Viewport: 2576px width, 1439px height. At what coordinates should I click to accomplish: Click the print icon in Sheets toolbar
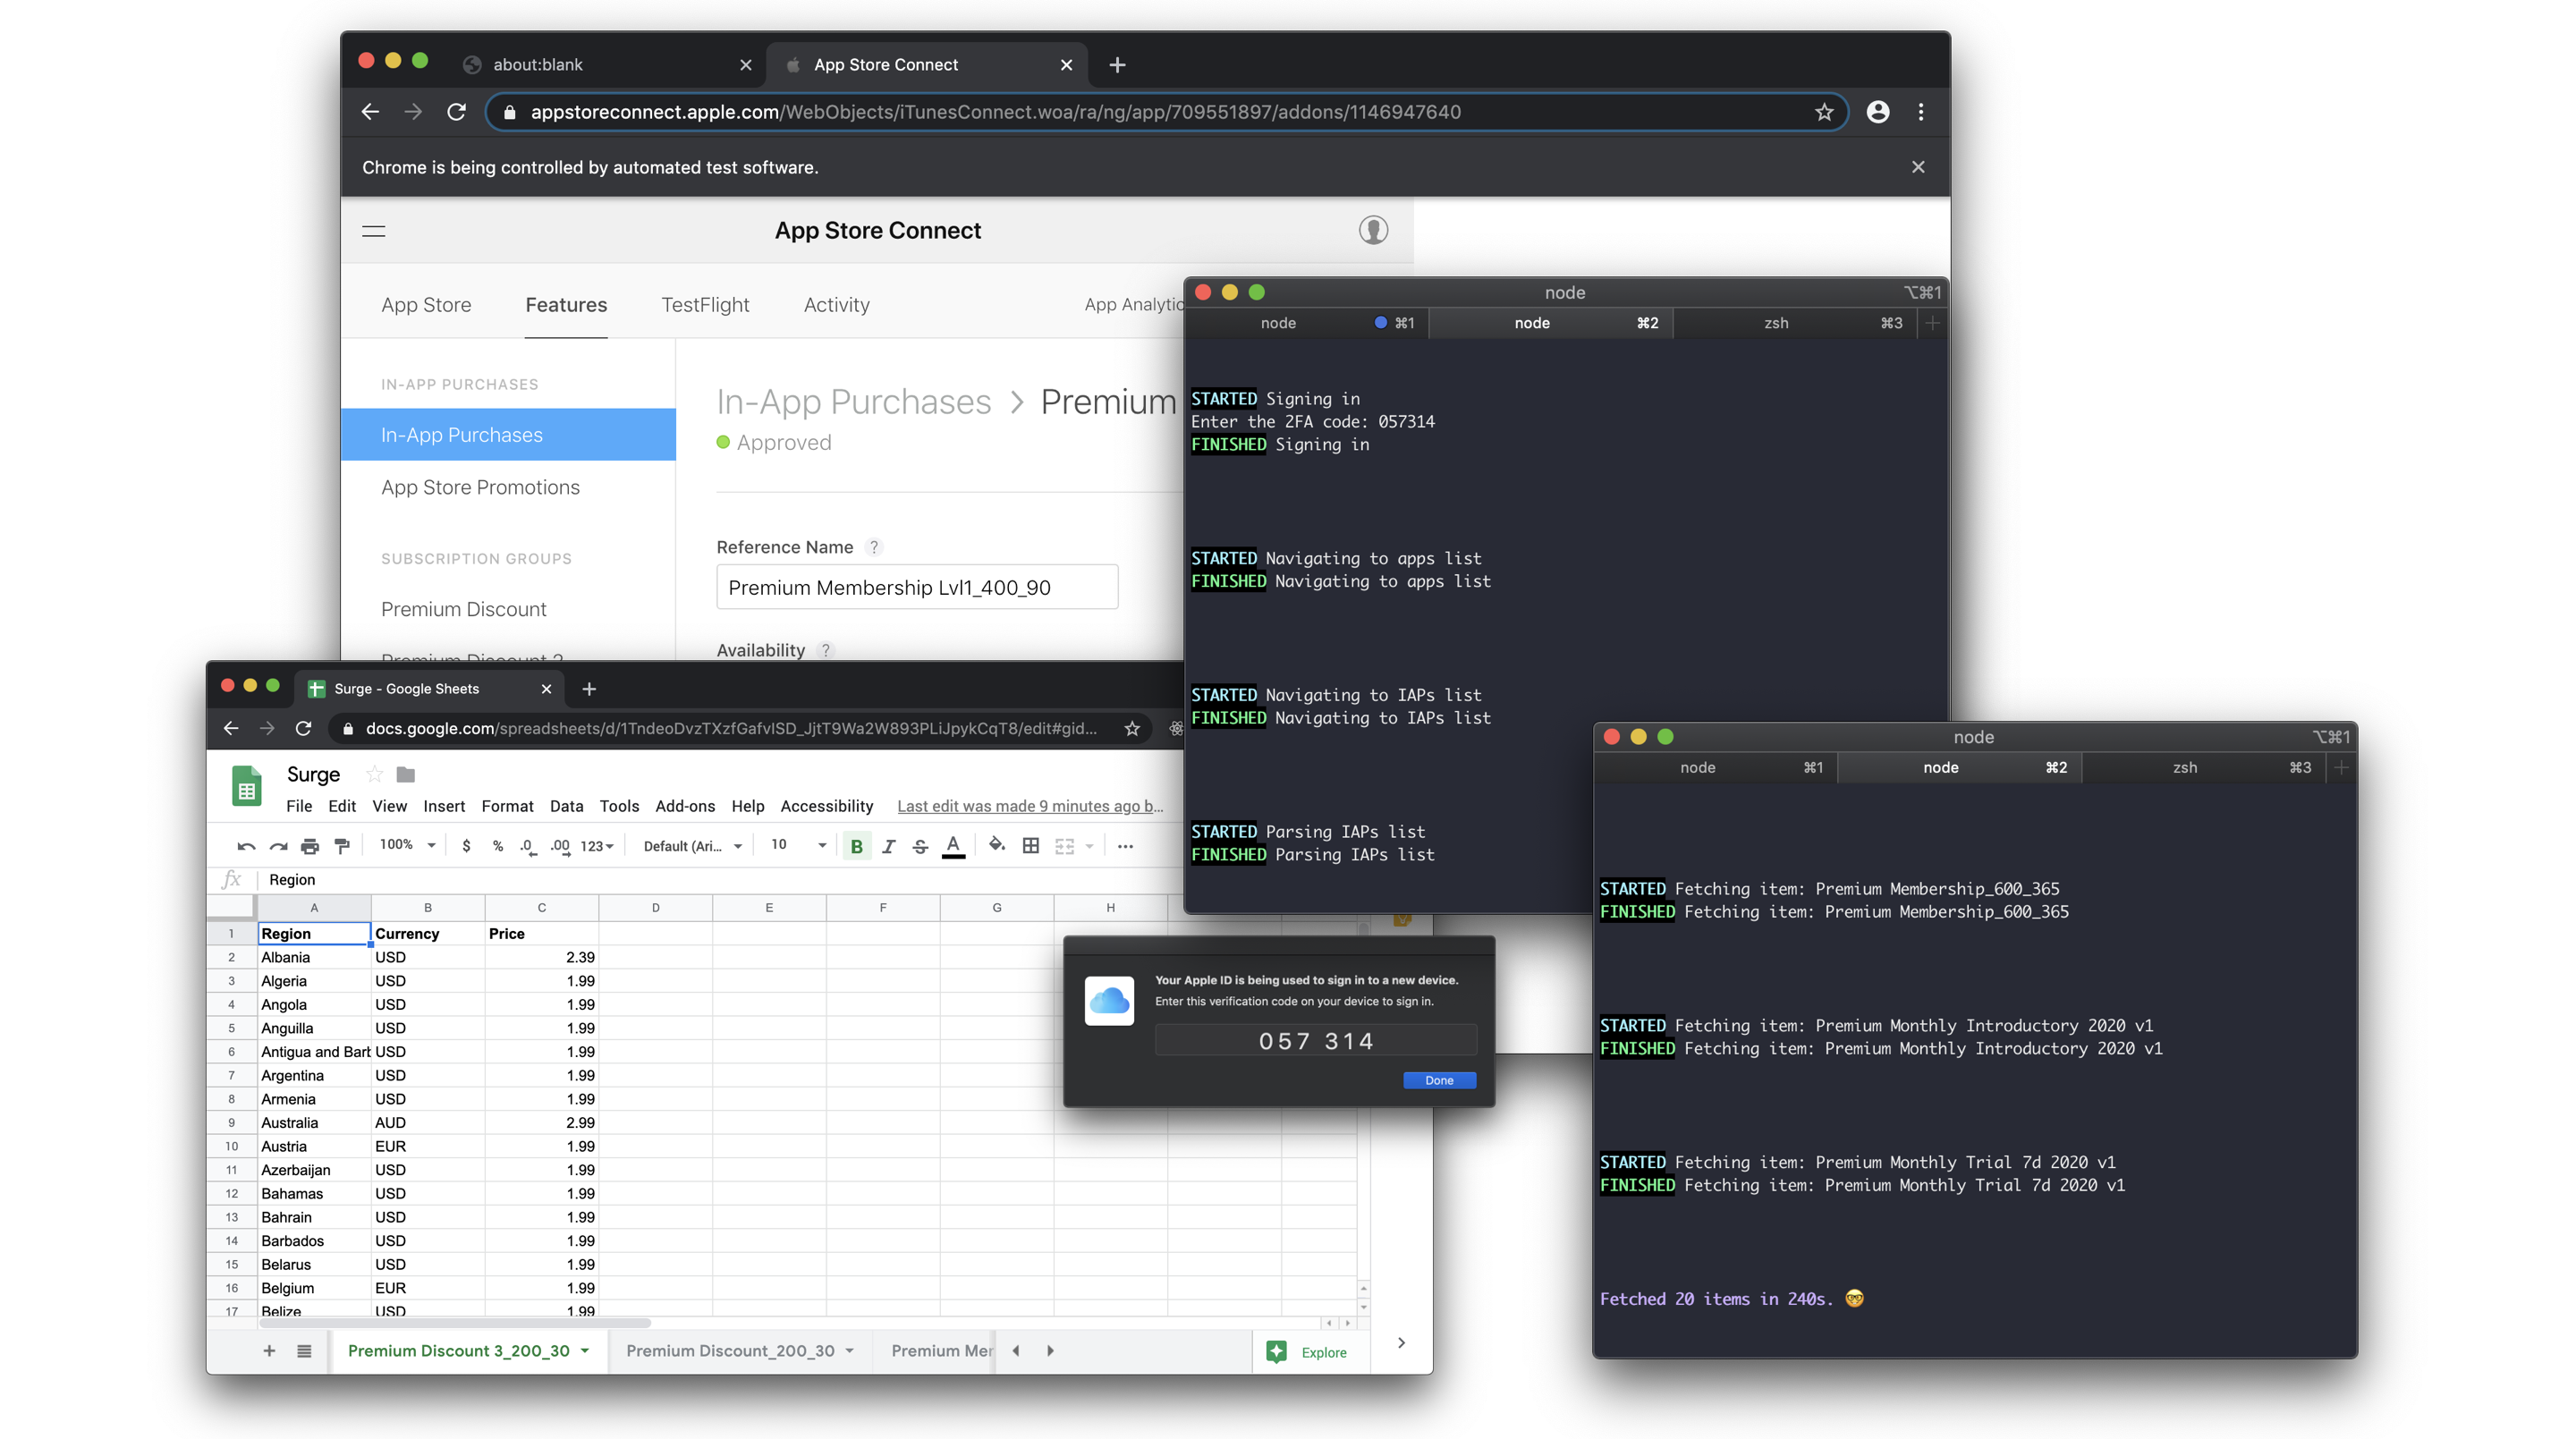[x=310, y=846]
